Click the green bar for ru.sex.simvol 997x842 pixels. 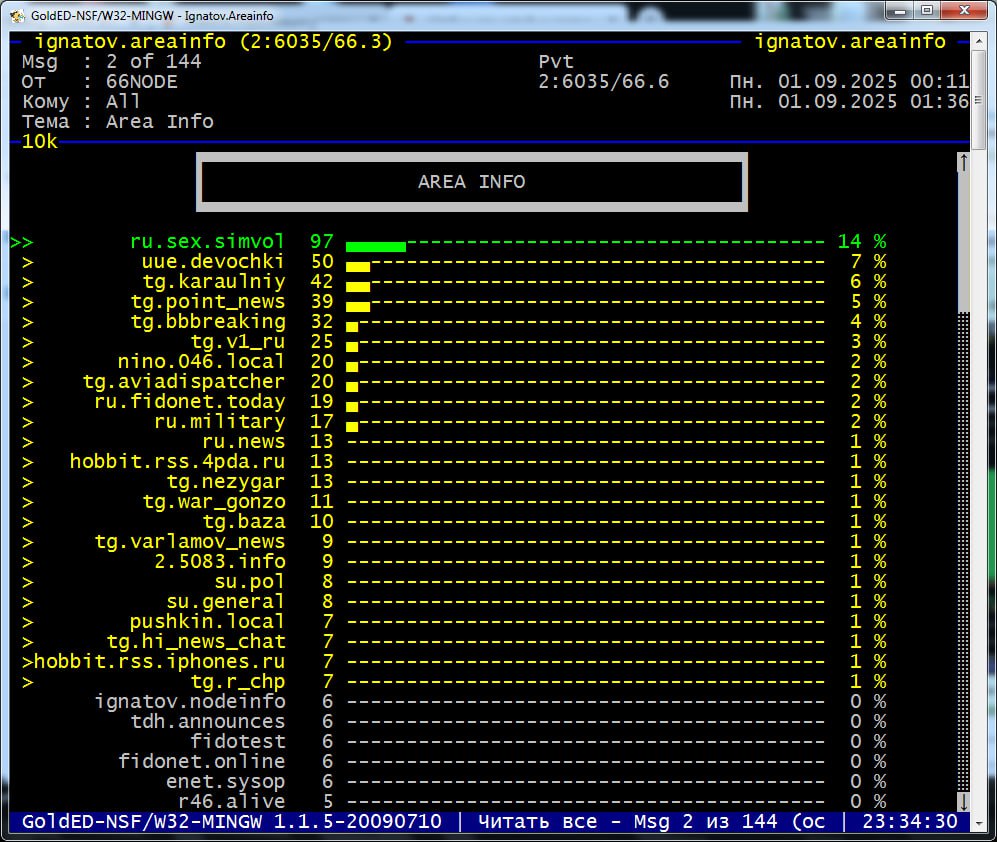coord(375,245)
